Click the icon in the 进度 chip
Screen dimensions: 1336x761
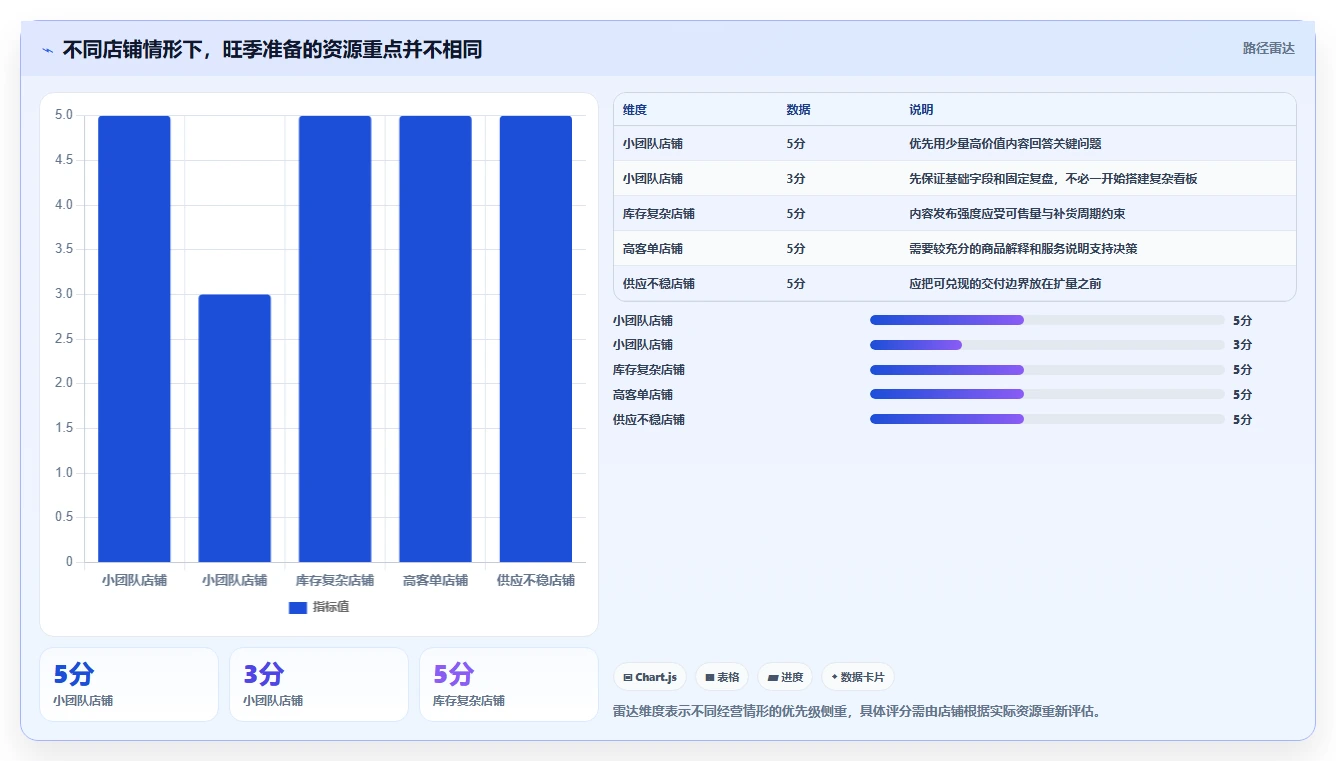click(x=772, y=677)
